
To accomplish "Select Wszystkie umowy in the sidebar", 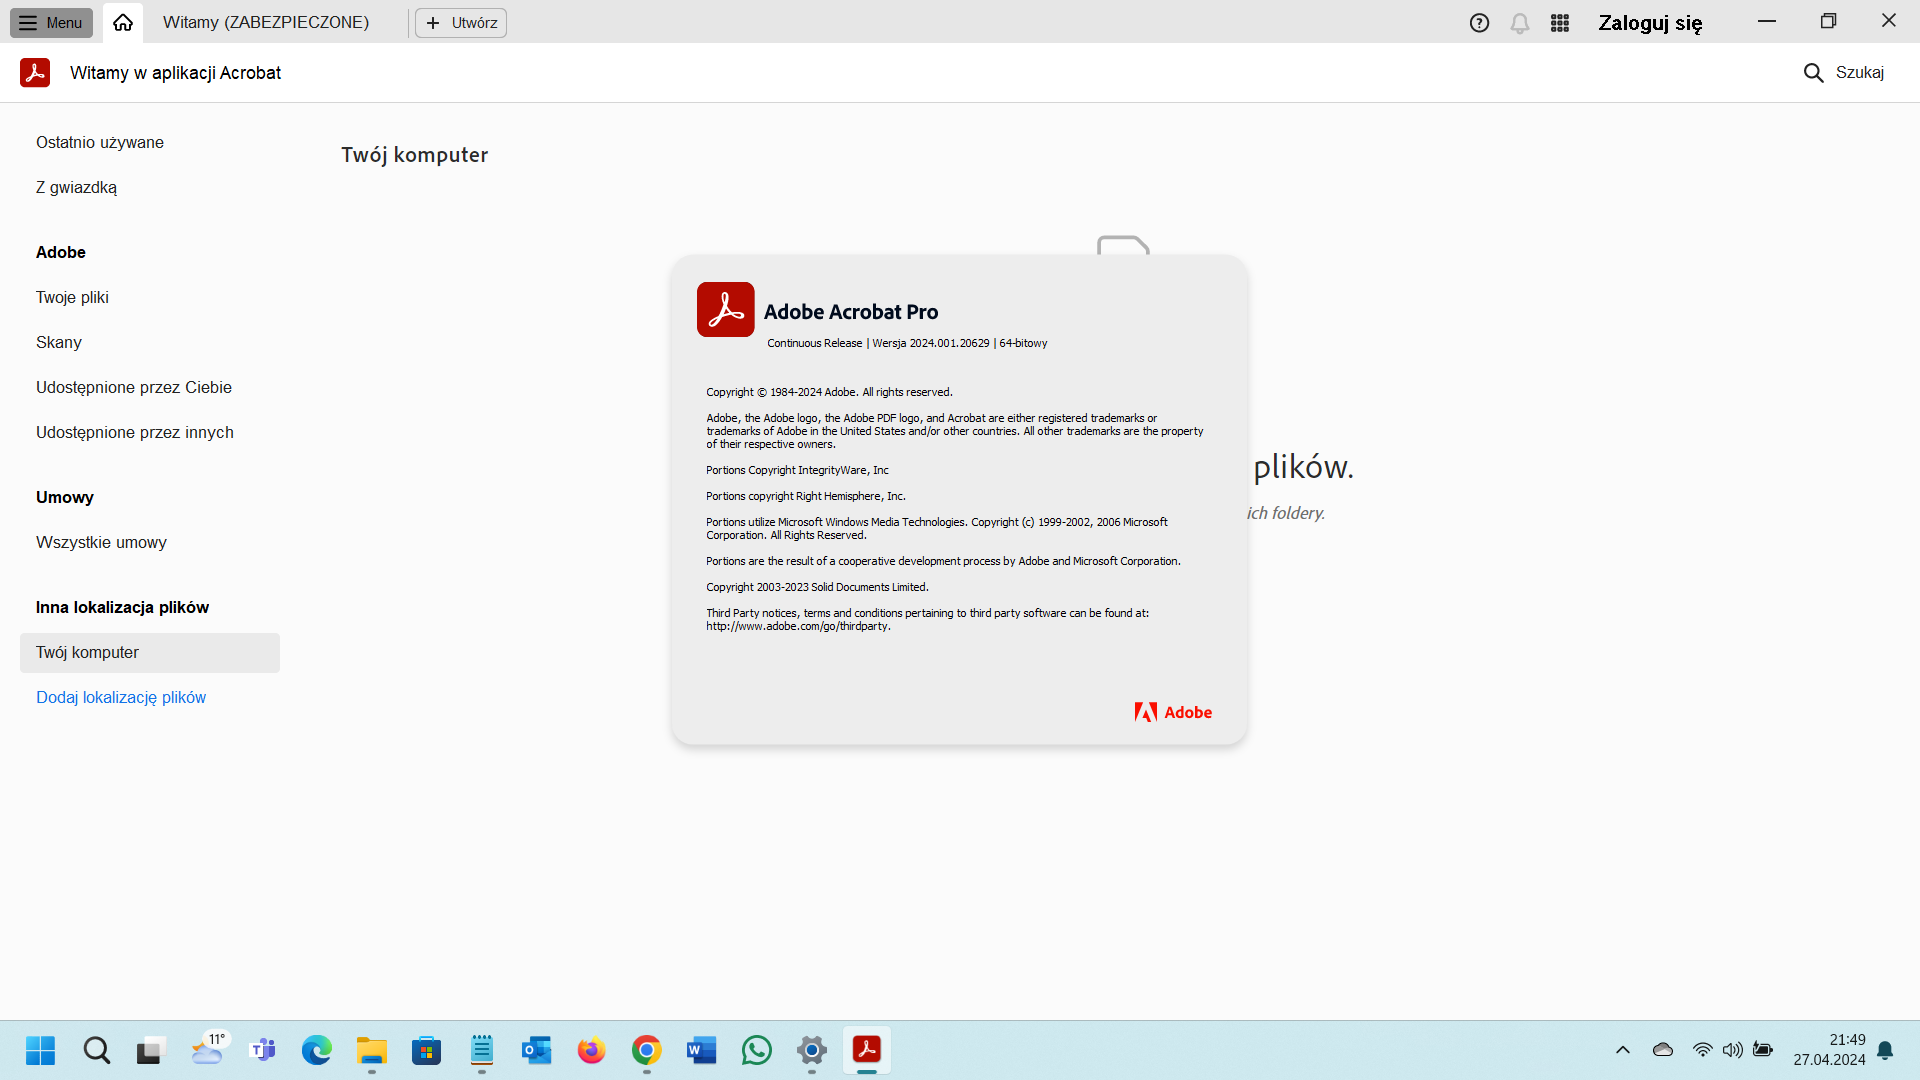I will coord(101,542).
